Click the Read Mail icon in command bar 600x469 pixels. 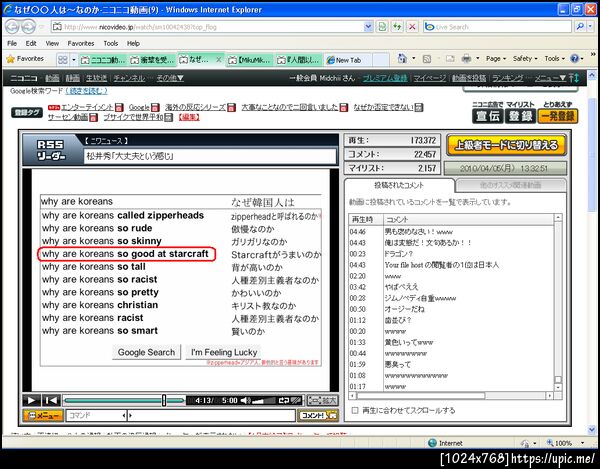point(450,59)
